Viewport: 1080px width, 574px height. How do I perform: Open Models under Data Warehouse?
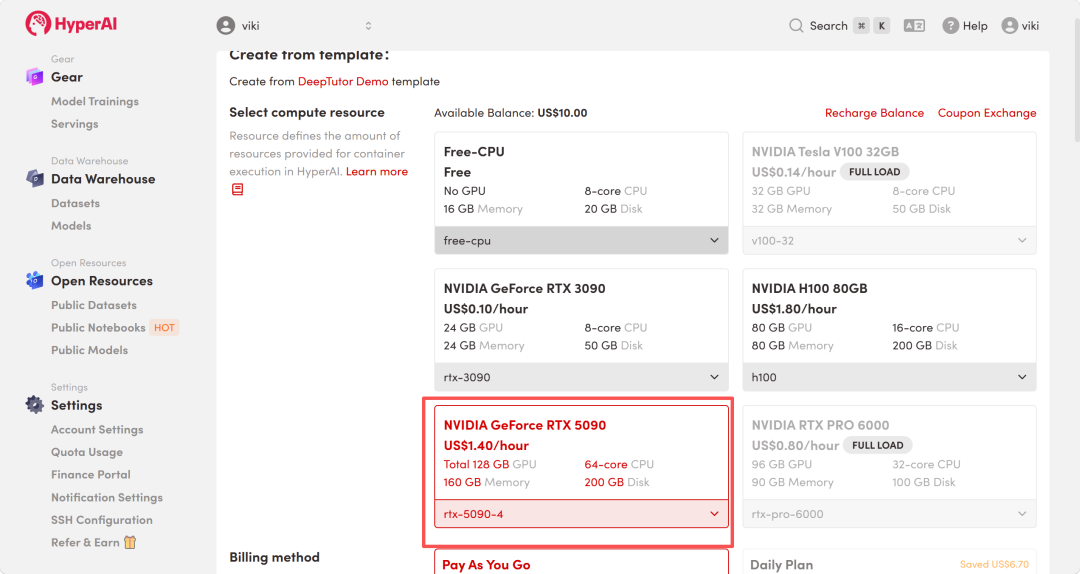[x=71, y=226]
